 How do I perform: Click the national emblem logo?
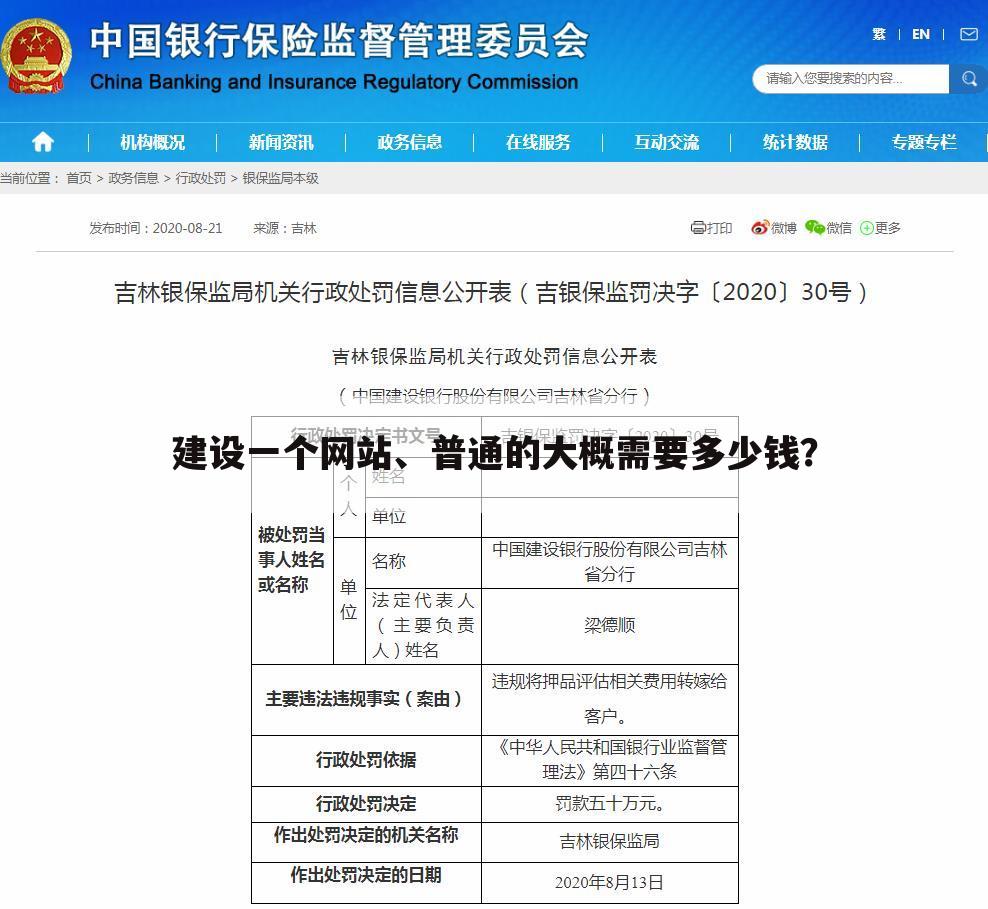36,57
